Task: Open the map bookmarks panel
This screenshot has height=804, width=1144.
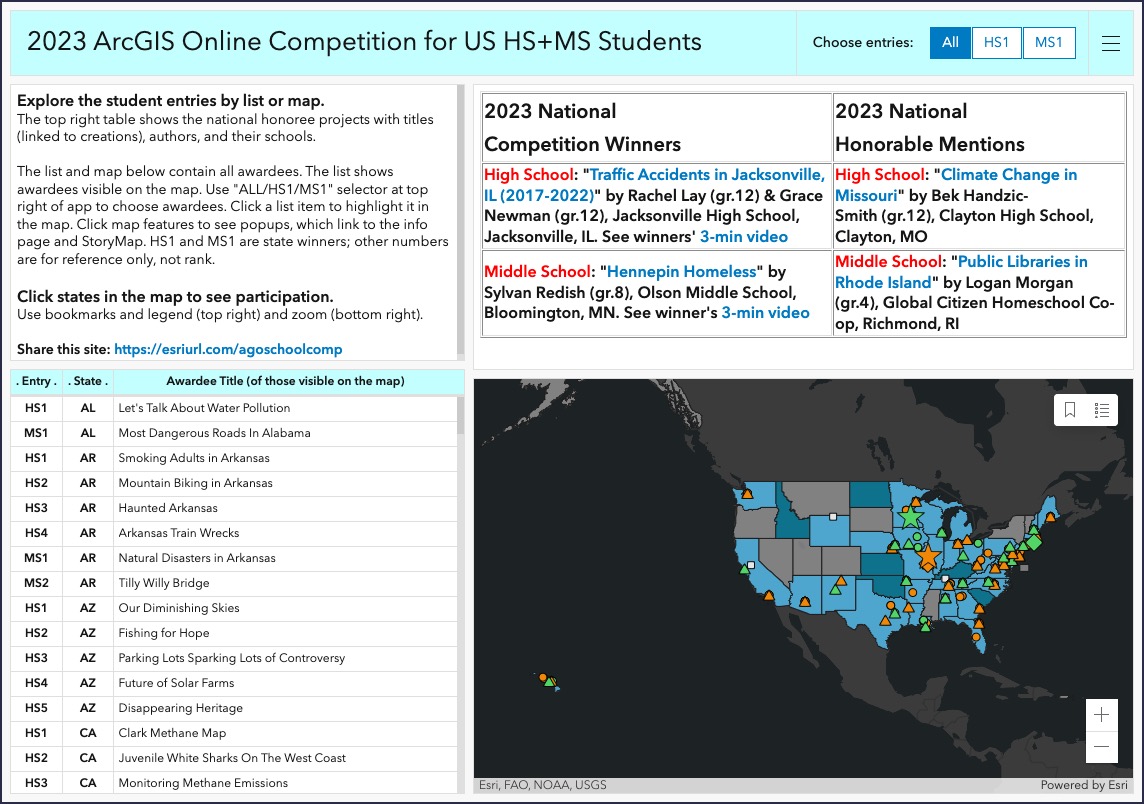Action: click(x=1071, y=410)
